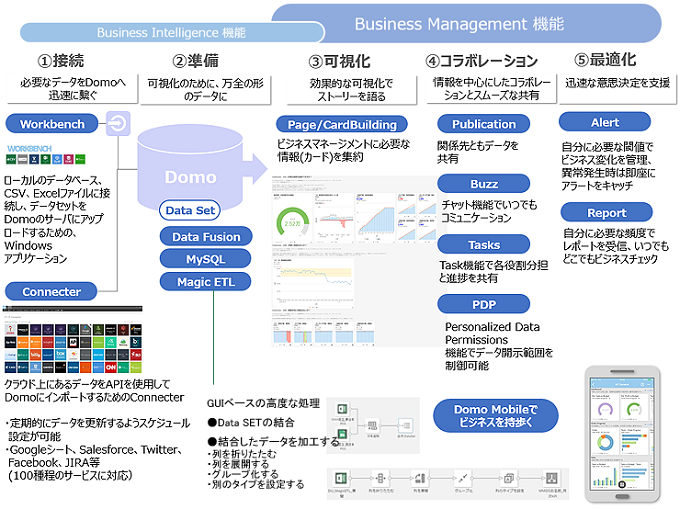The height and width of the screenshot is (509, 680).
Task: Click the green gauge card on the phone
Action: [x=634, y=407]
